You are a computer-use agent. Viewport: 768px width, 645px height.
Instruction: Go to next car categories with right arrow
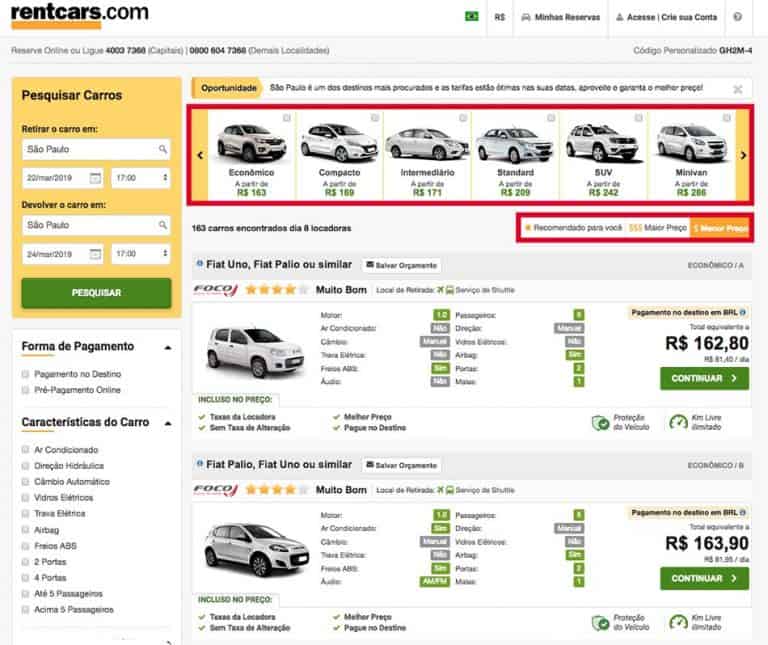743,155
